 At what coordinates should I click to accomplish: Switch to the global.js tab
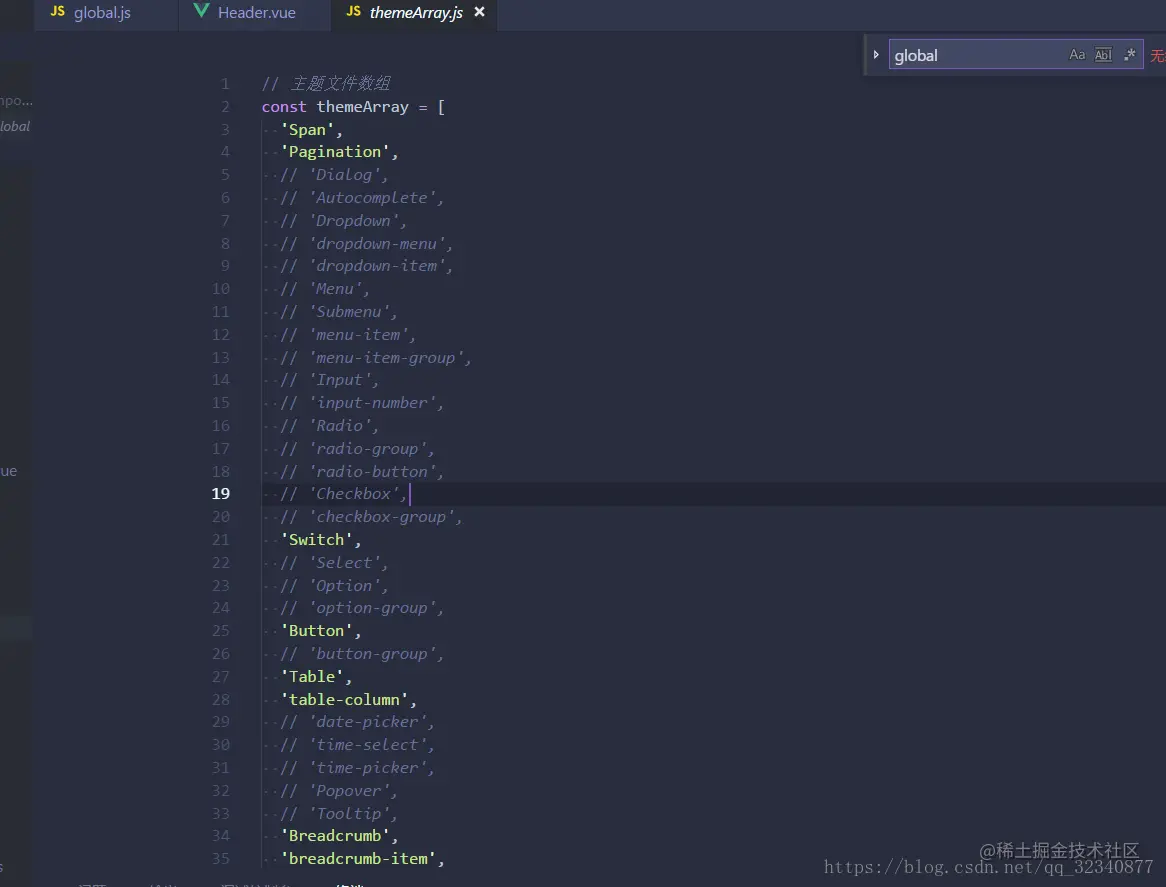click(102, 13)
